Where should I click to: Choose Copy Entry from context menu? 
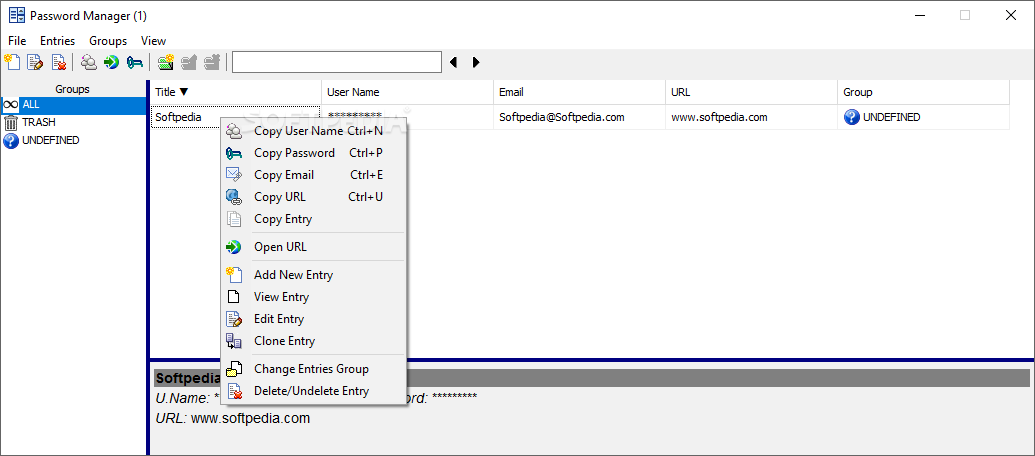pyautogui.click(x=314, y=219)
